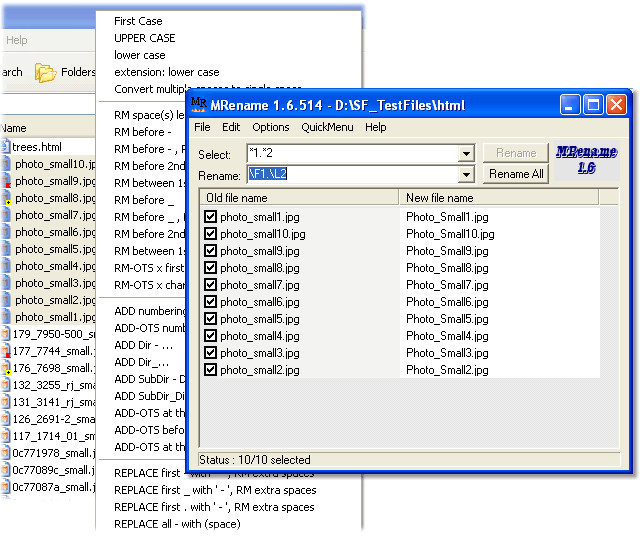
Task: Uncheck the photo_small2.jpg checkbox
Action: pyautogui.click(x=210, y=369)
